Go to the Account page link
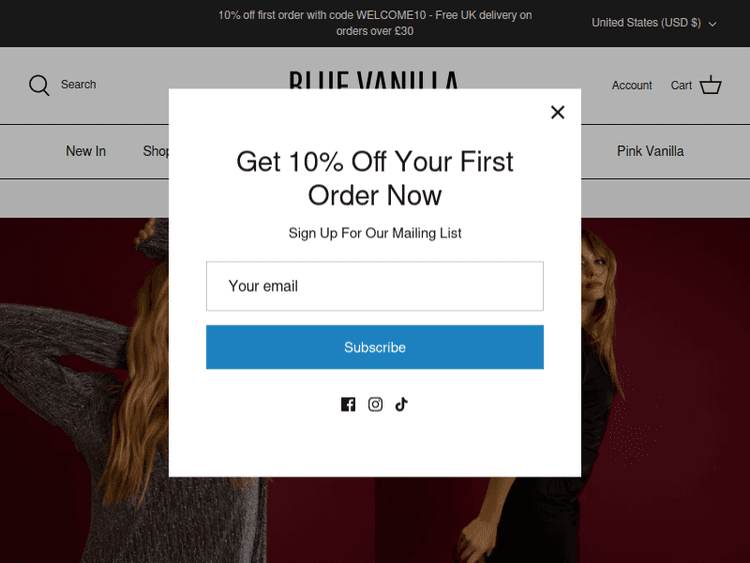The width and height of the screenshot is (750, 563). coord(632,86)
